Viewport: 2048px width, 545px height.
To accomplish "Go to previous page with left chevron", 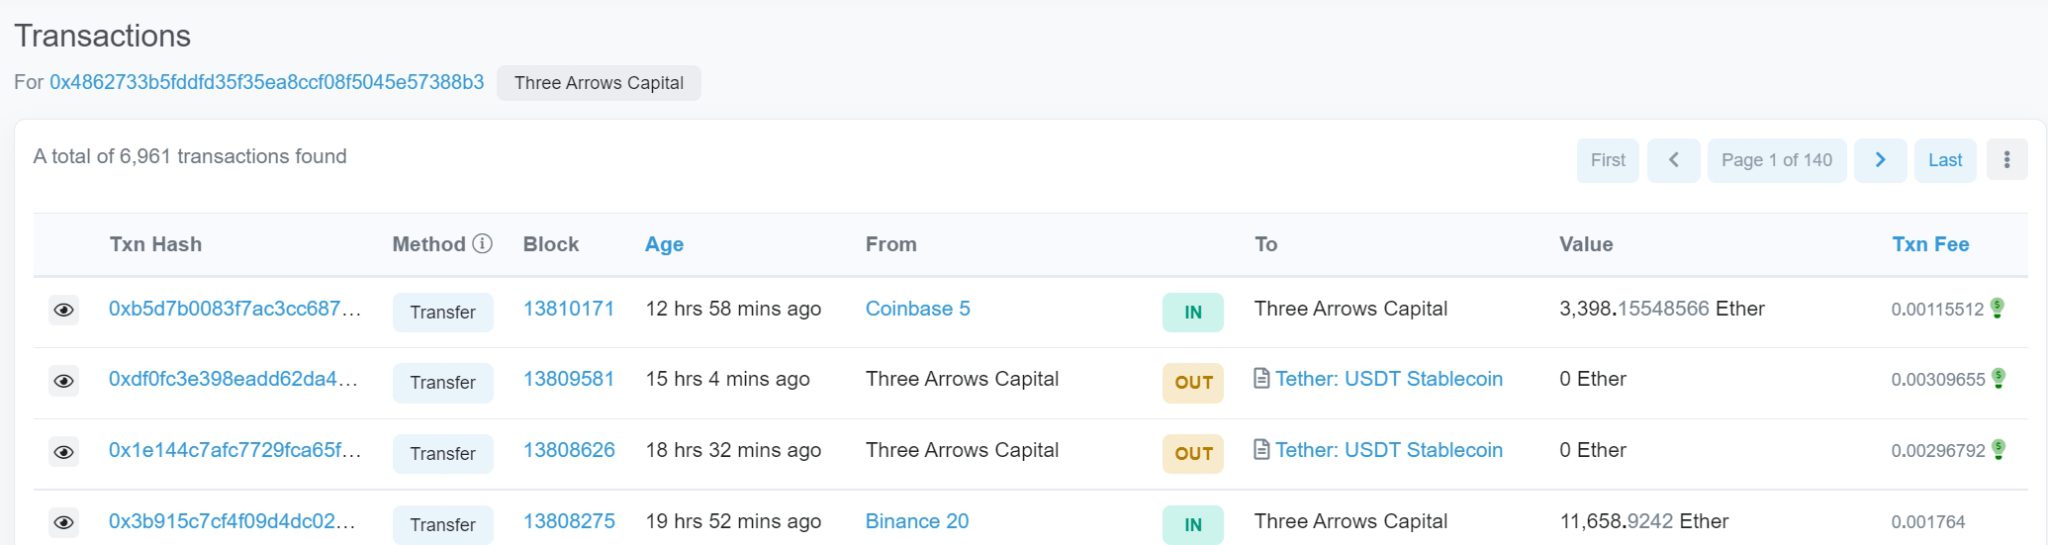I will [1673, 160].
